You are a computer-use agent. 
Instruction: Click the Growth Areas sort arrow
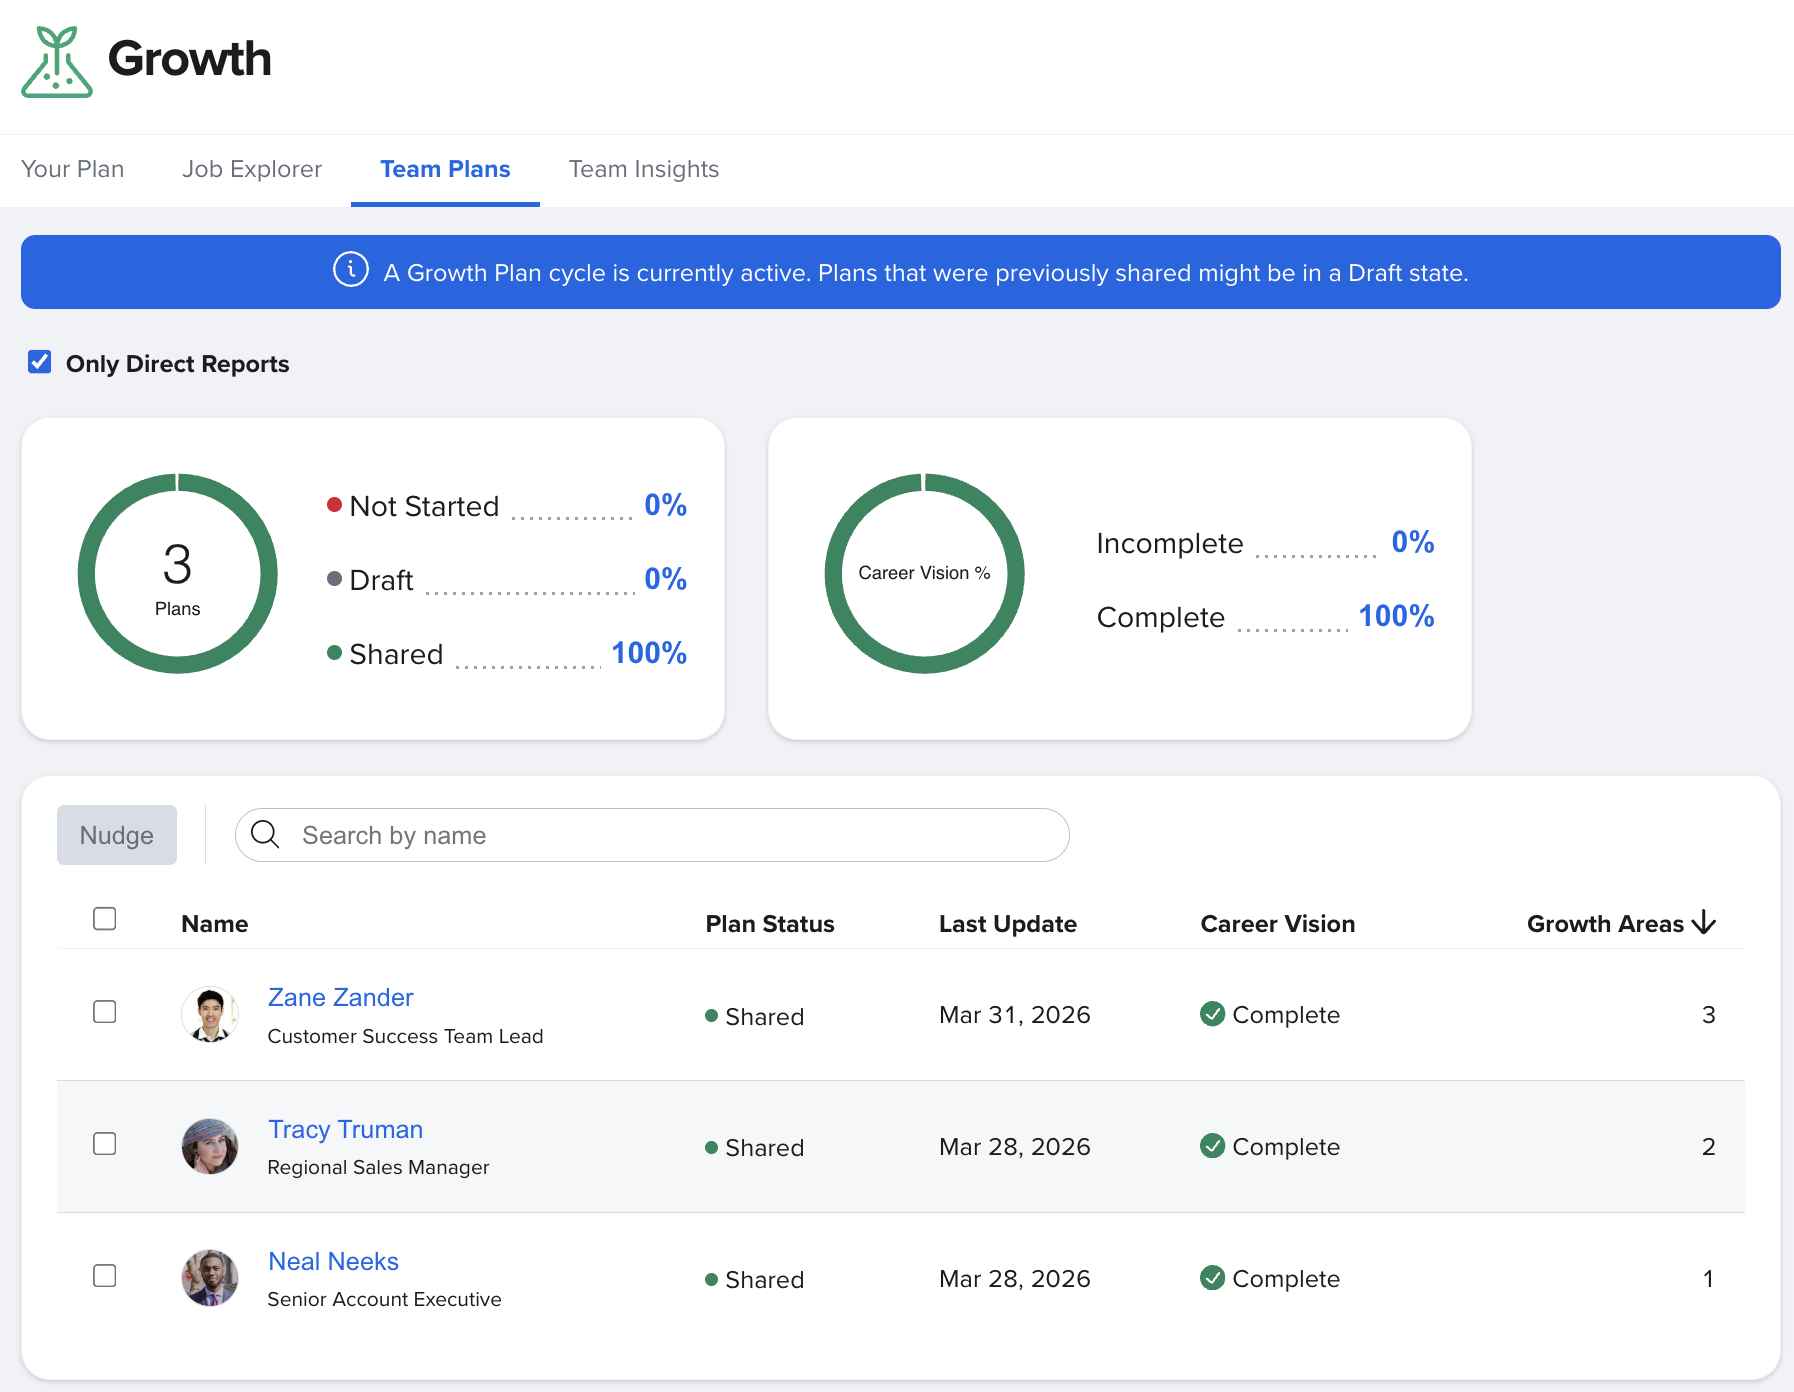click(1704, 923)
